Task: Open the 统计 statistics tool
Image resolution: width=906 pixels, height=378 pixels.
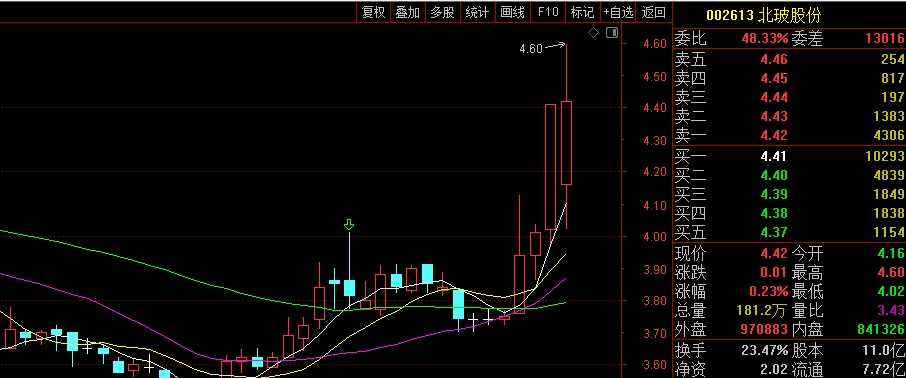Action: click(477, 12)
